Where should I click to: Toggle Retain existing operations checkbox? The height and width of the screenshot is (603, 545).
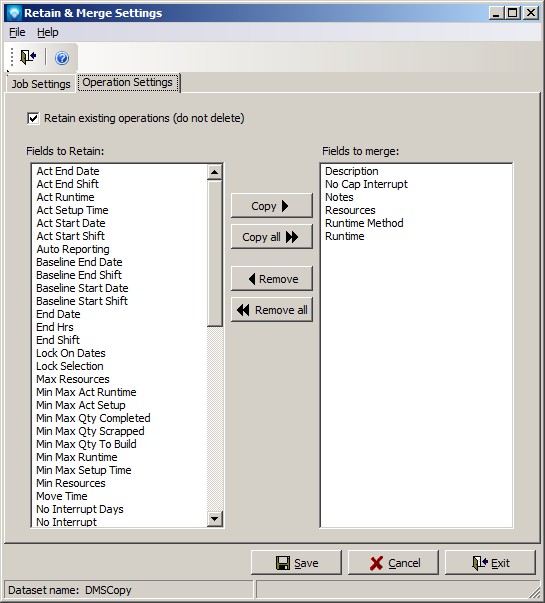[x=33, y=118]
